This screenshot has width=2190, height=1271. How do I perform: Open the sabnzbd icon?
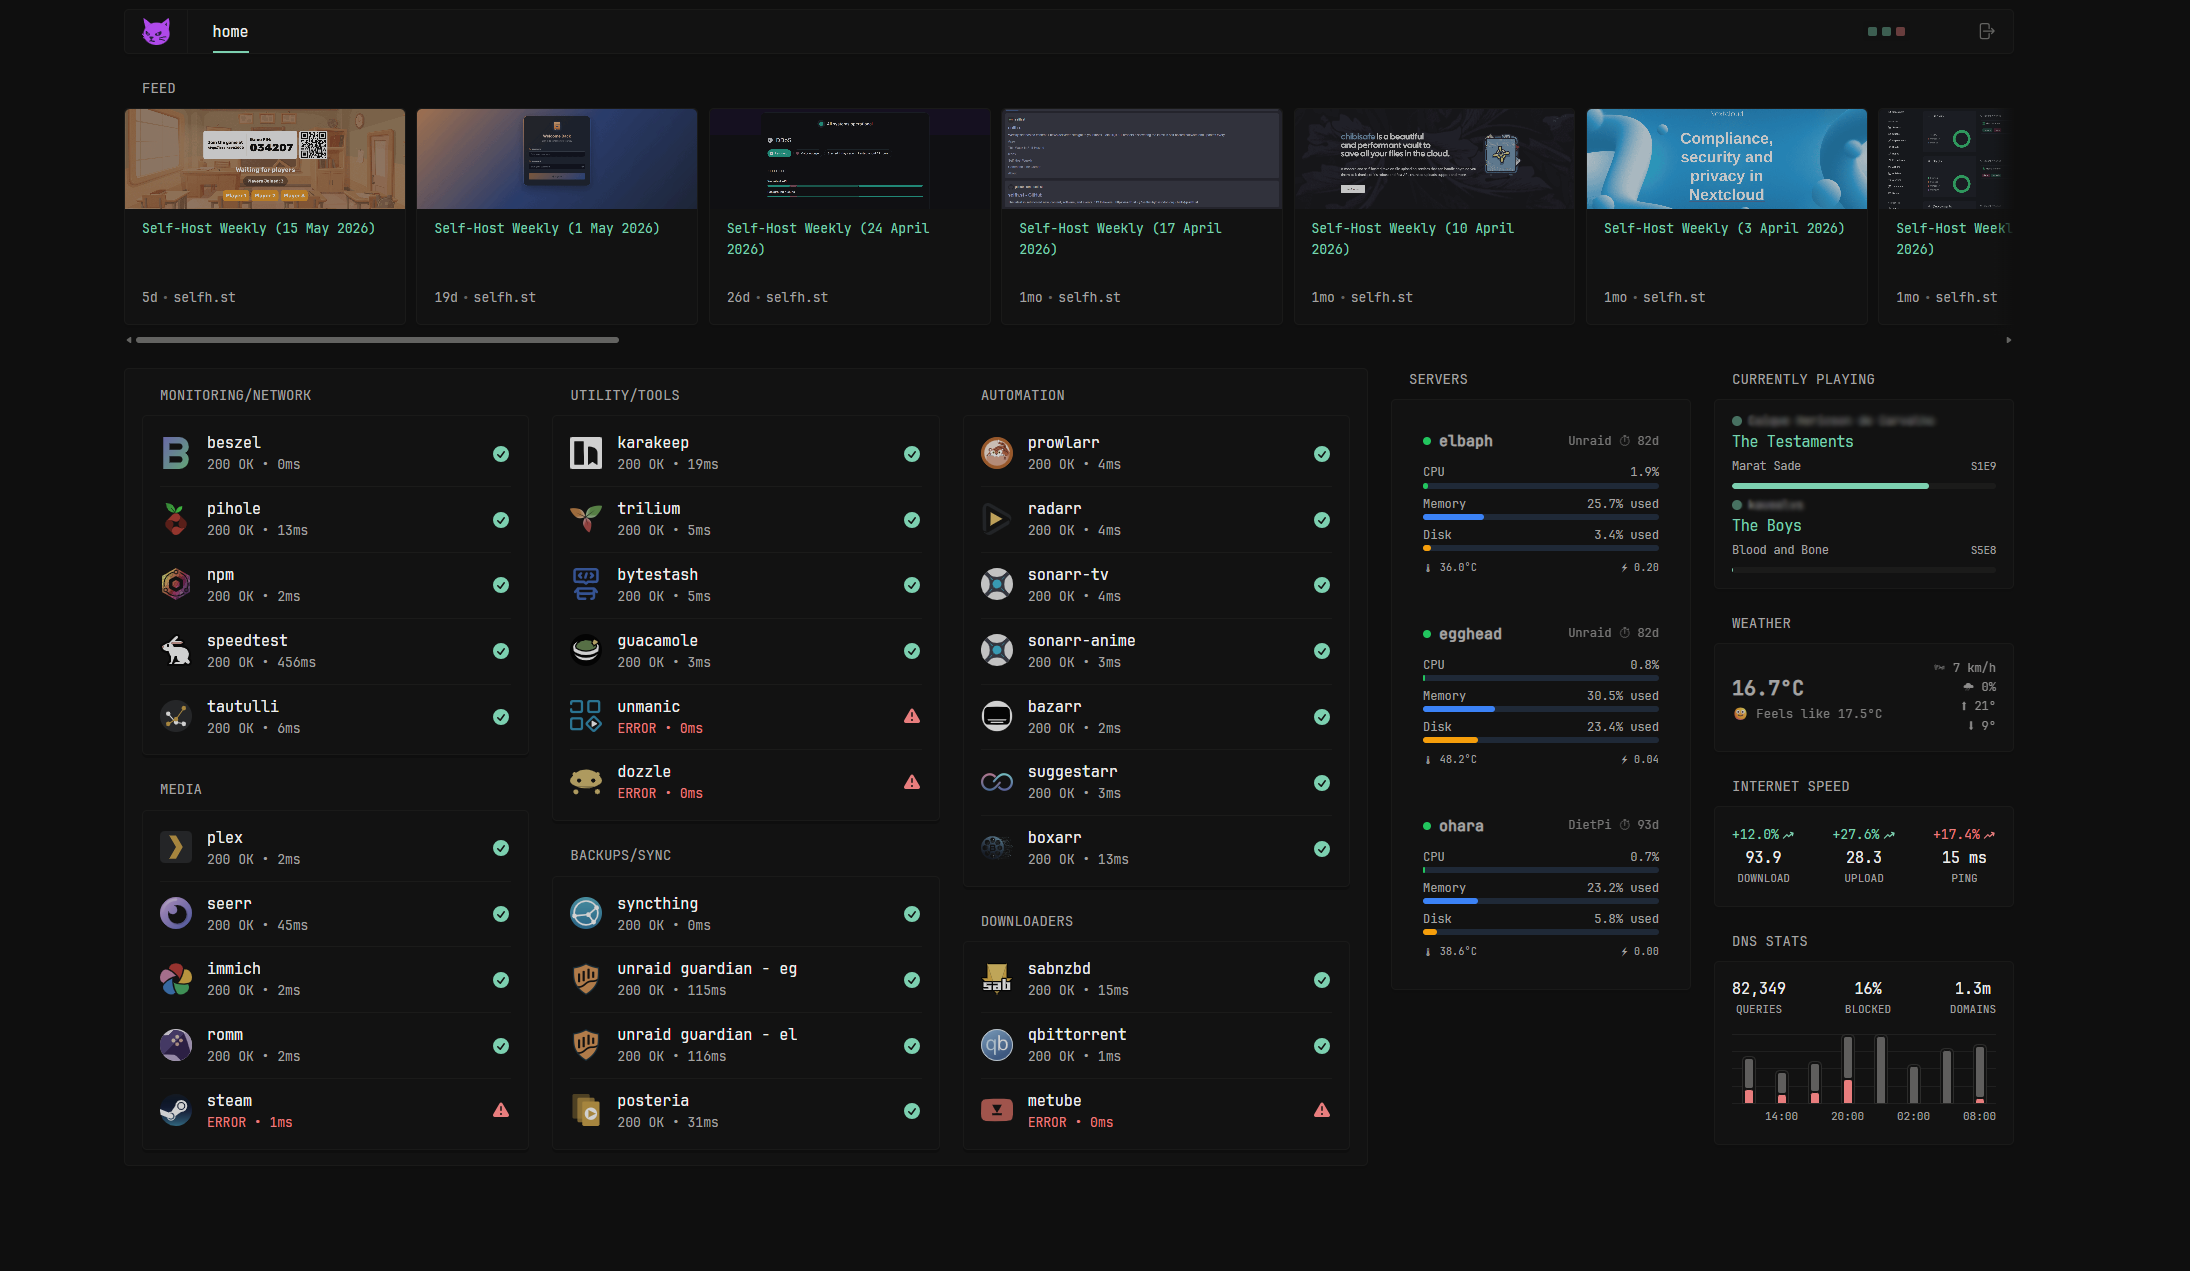click(x=997, y=979)
